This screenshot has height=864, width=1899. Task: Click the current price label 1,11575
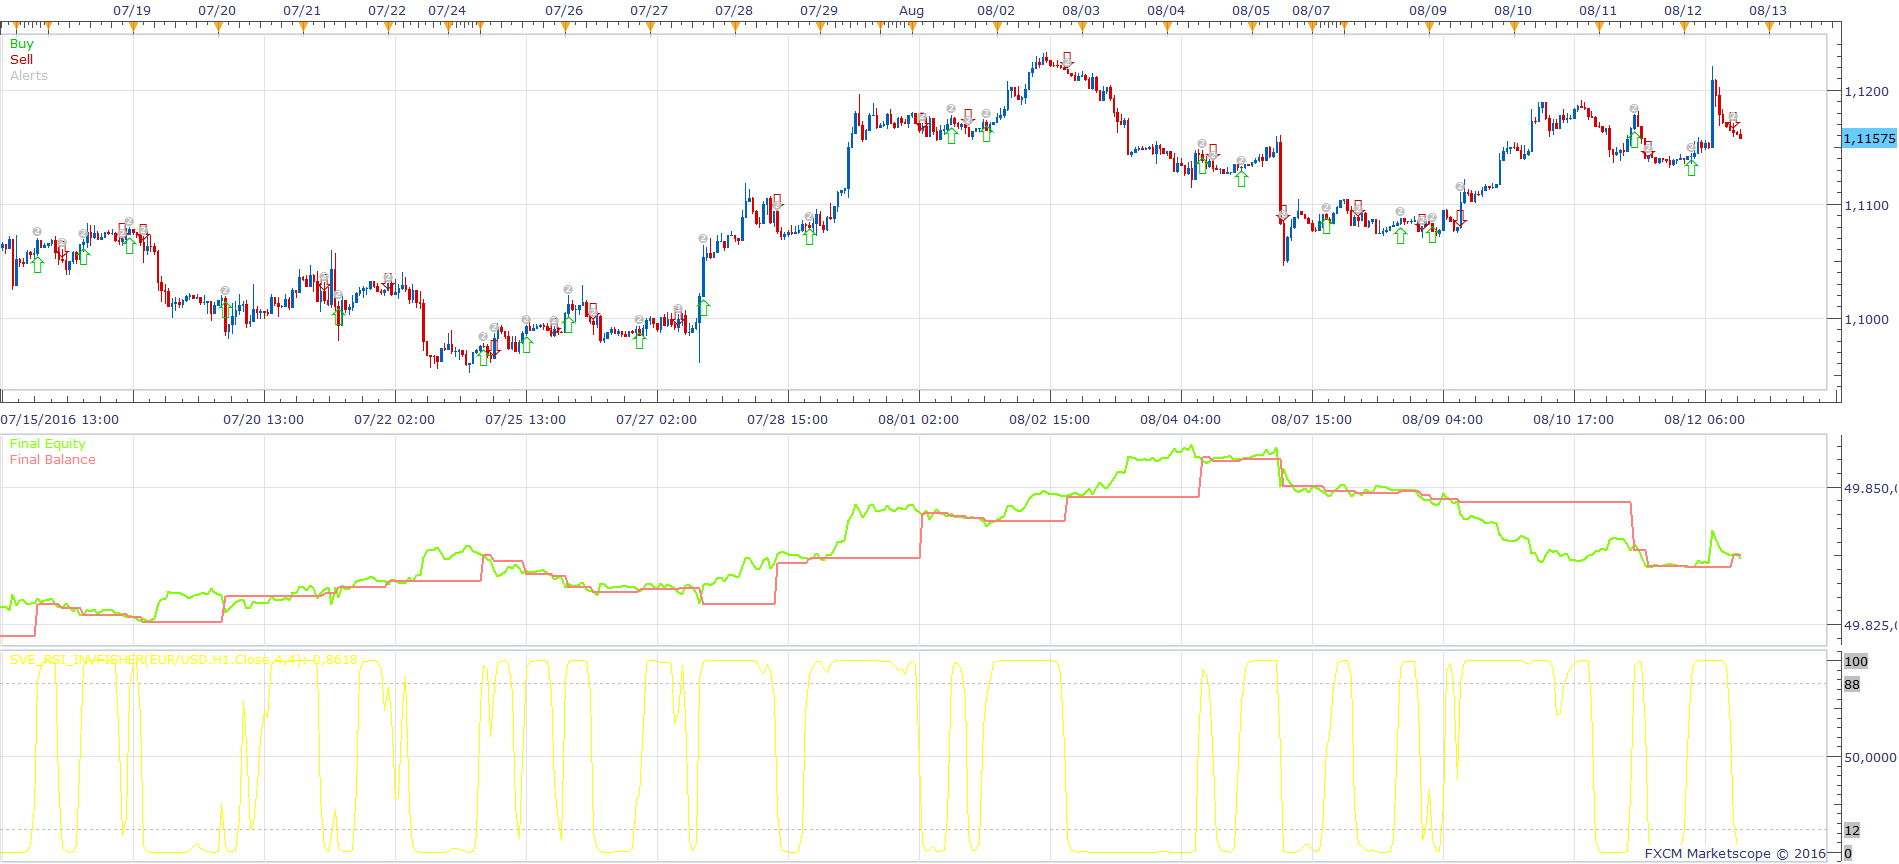1869,139
